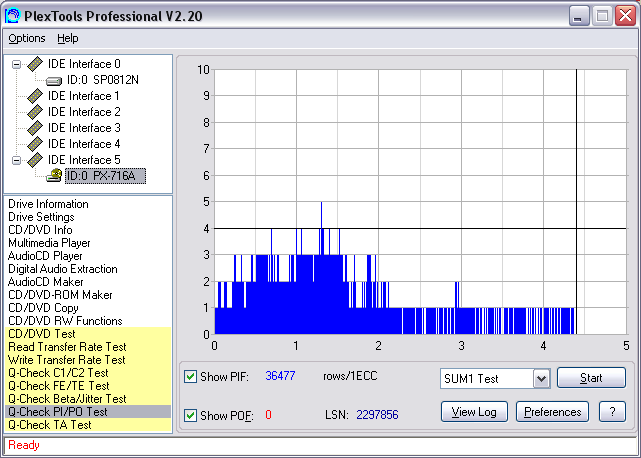This screenshot has height=458, width=641.
Task: Click the peak bar at level 5
Action: click(321, 215)
